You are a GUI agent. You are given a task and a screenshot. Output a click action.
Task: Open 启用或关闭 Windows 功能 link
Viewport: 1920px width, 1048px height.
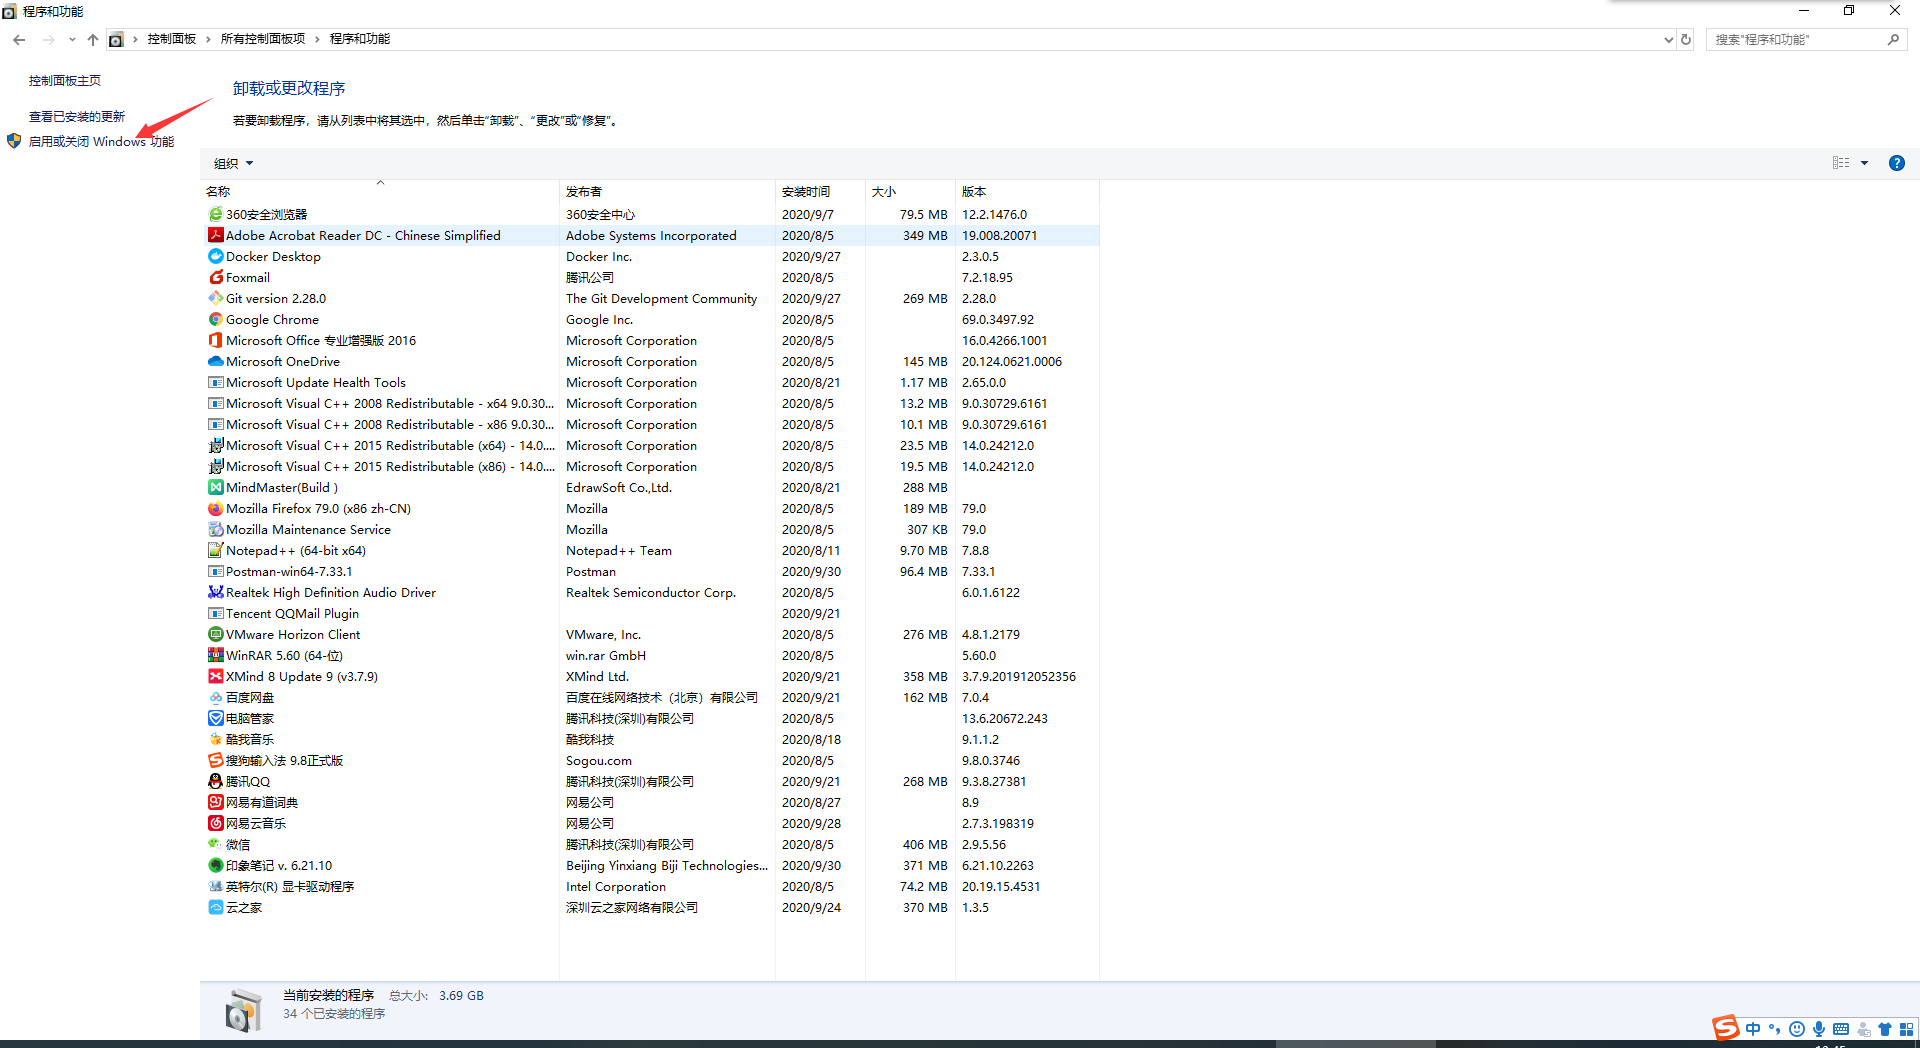point(101,141)
